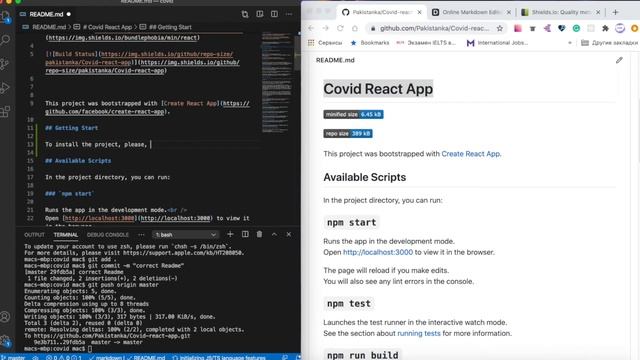Click errors and warnings count in status bar

click(64, 358)
